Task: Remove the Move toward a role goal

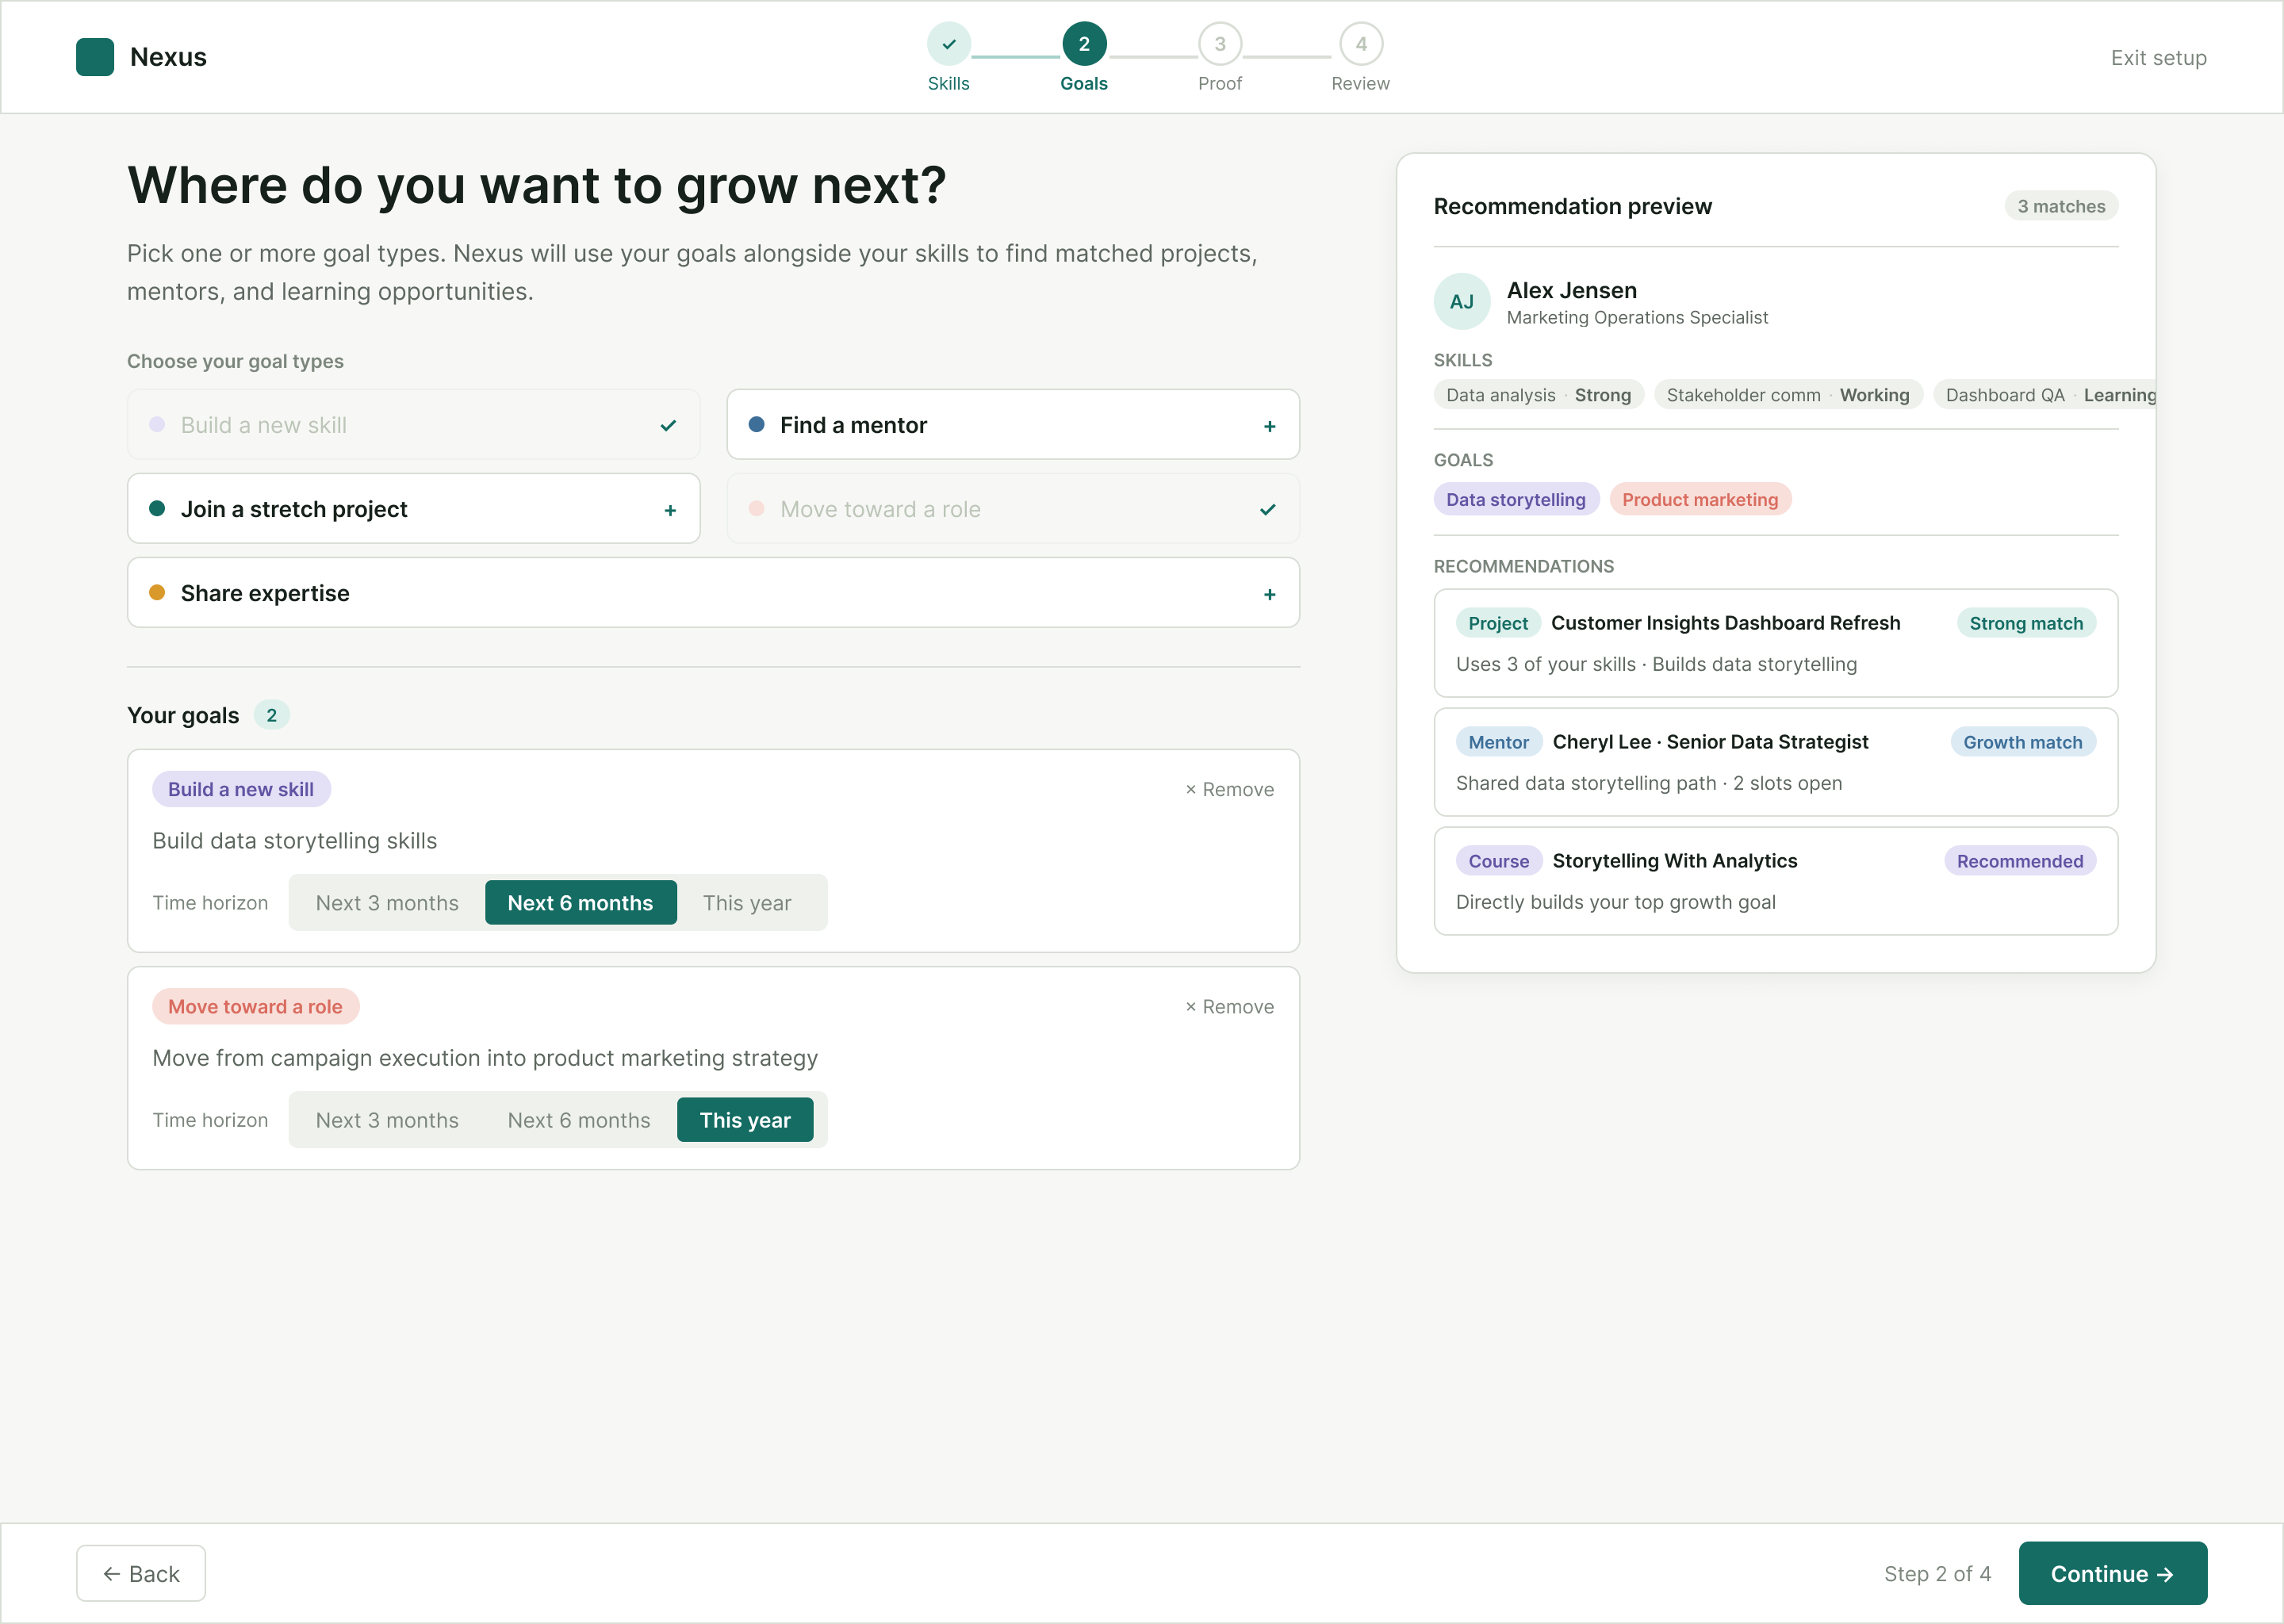Action: click(x=1229, y=1006)
